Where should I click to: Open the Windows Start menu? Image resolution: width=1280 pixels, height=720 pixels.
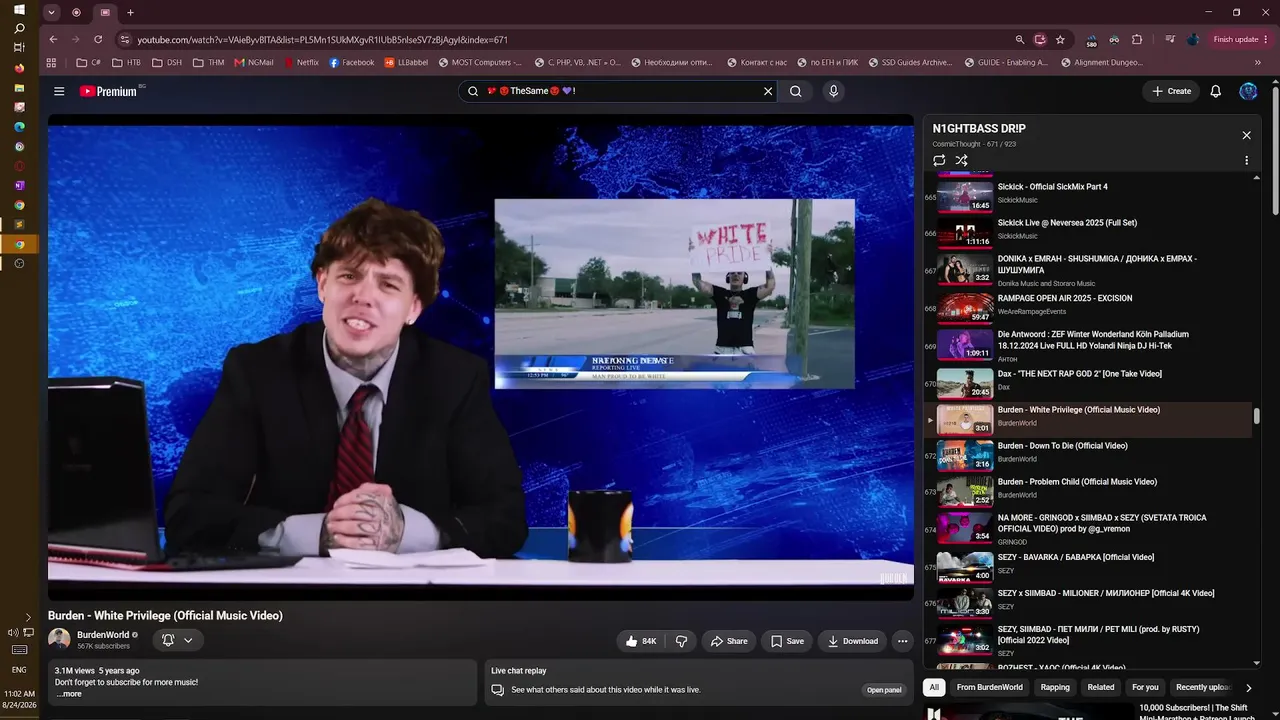click(x=19, y=10)
